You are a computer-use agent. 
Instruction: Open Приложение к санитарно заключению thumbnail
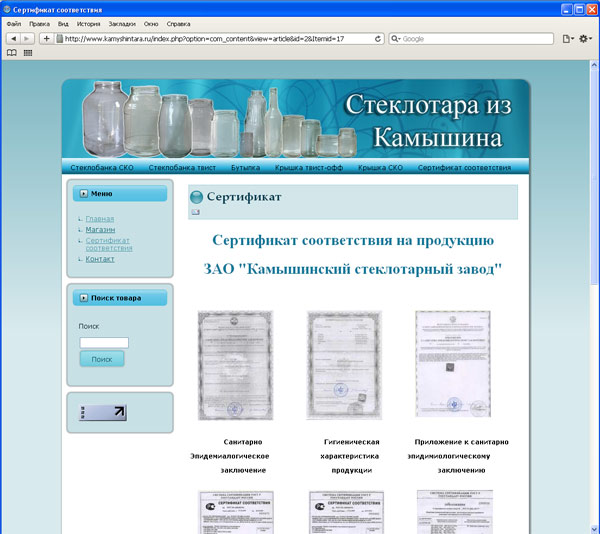[453, 364]
